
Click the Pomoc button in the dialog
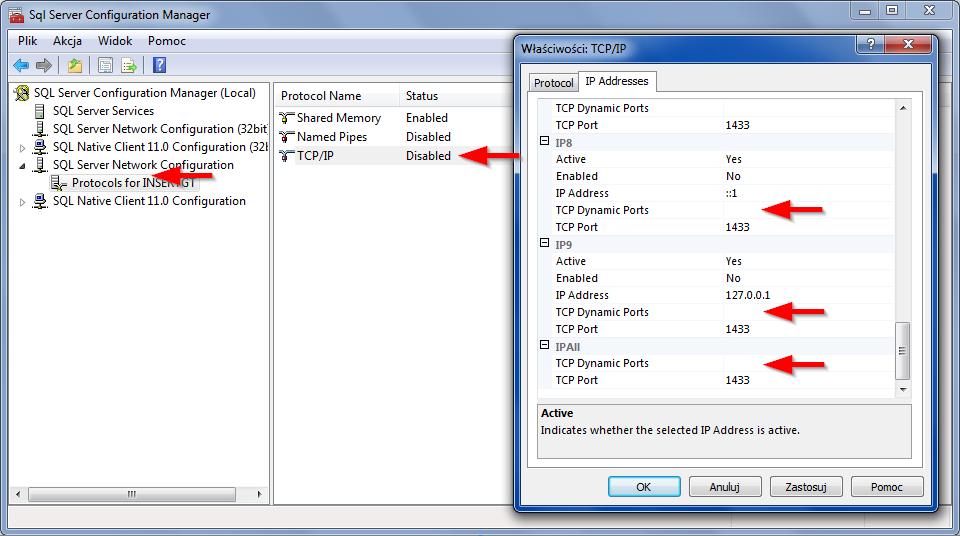coord(887,487)
